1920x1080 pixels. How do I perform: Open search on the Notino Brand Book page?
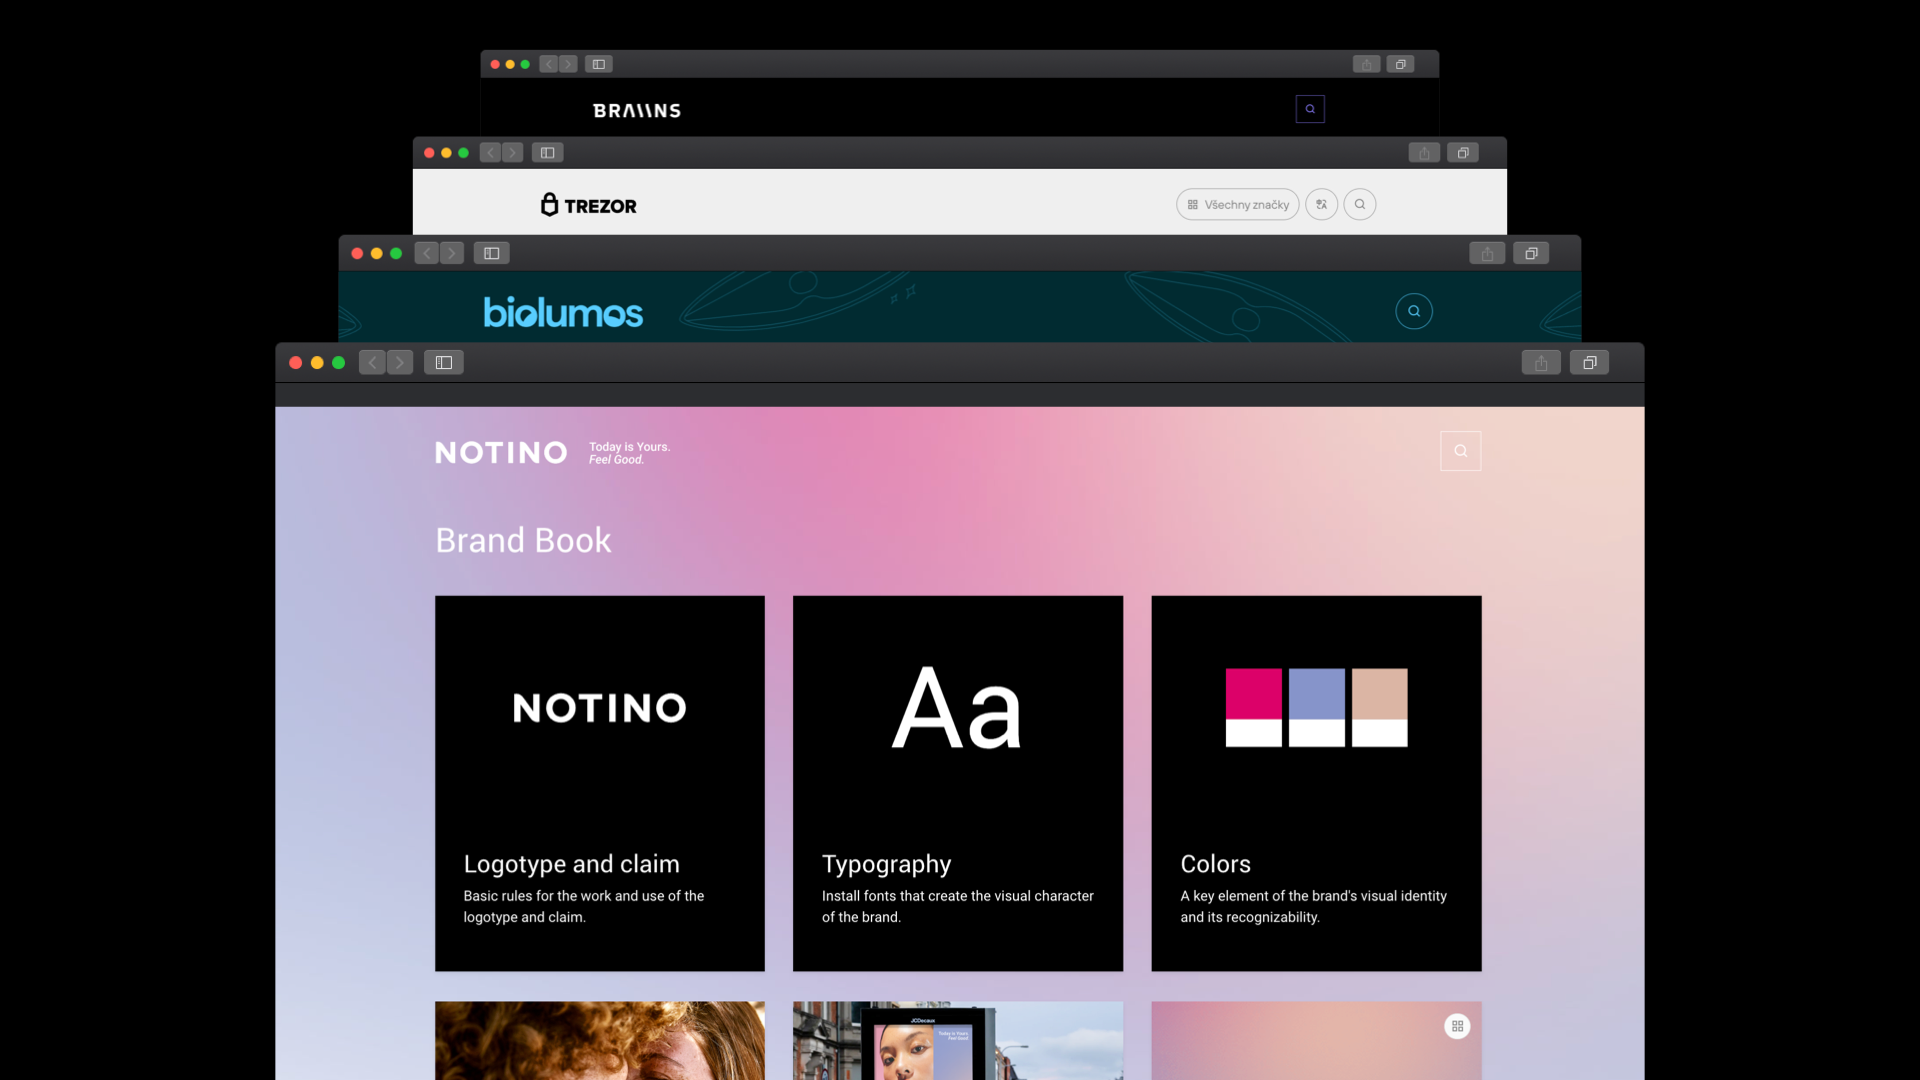pyautogui.click(x=1461, y=451)
